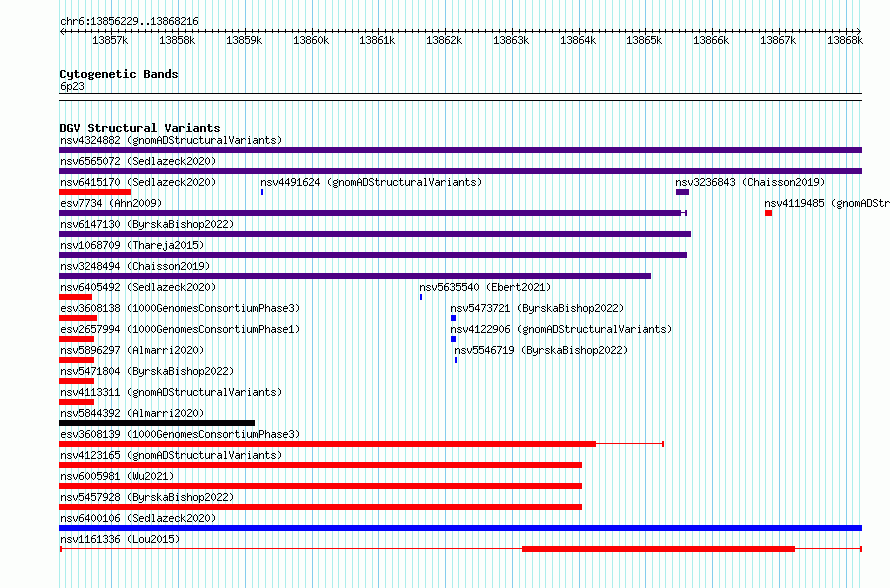Click the red nsv6405492 variant bar
This screenshot has width=890, height=588.
coord(75,297)
